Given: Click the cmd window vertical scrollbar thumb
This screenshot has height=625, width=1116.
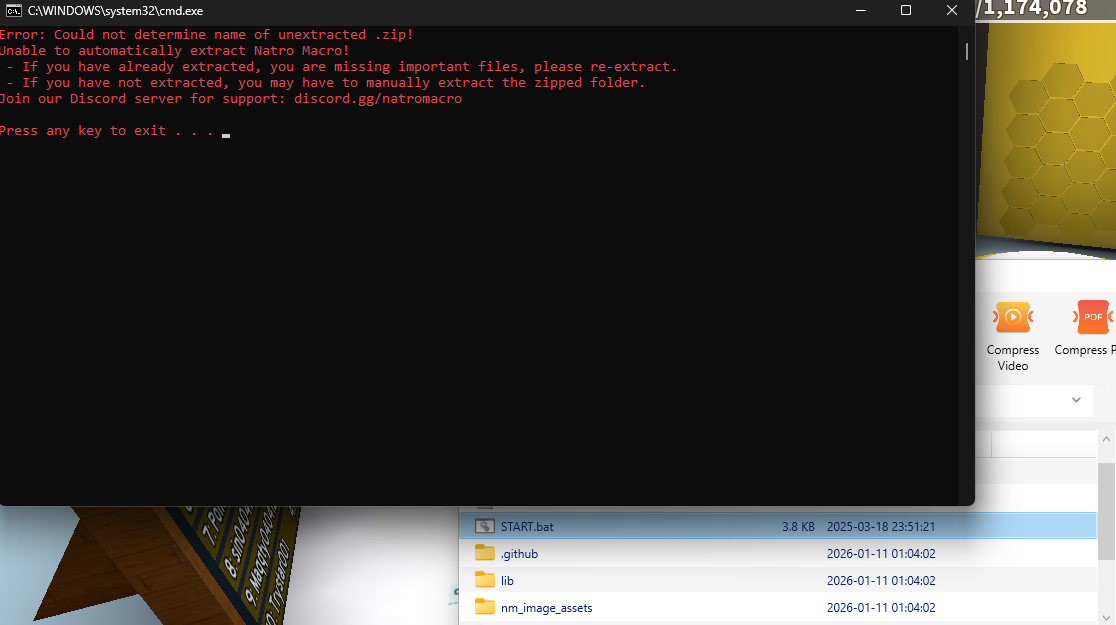Looking at the screenshot, I should 967,51.
